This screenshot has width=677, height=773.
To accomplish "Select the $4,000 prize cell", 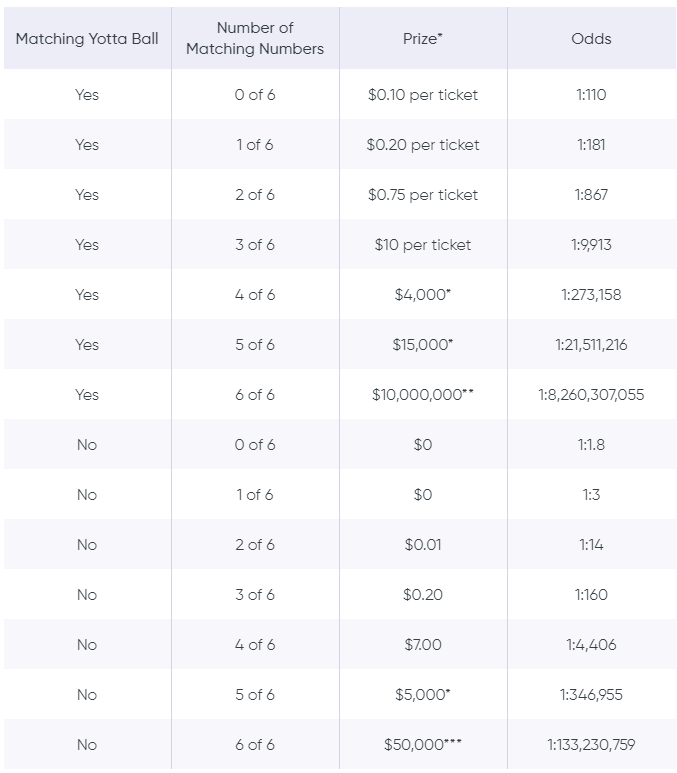I will (x=423, y=294).
